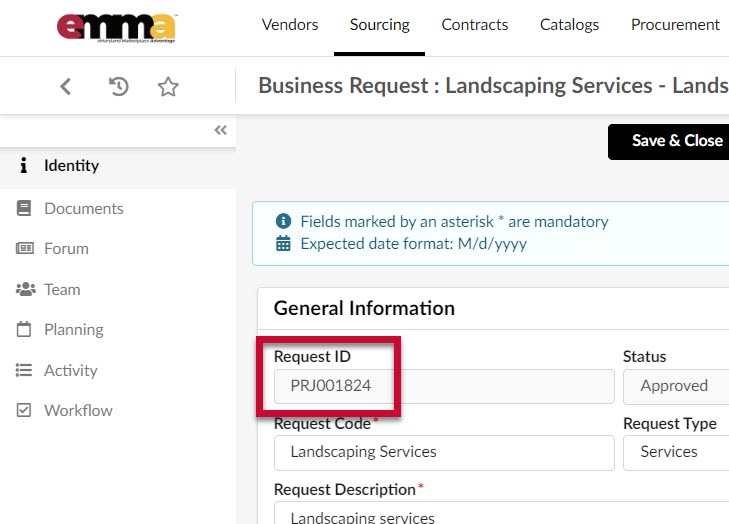The height and width of the screenshot is (524, 729).
Task: Click the General Information heading
Action: [364, 308]
